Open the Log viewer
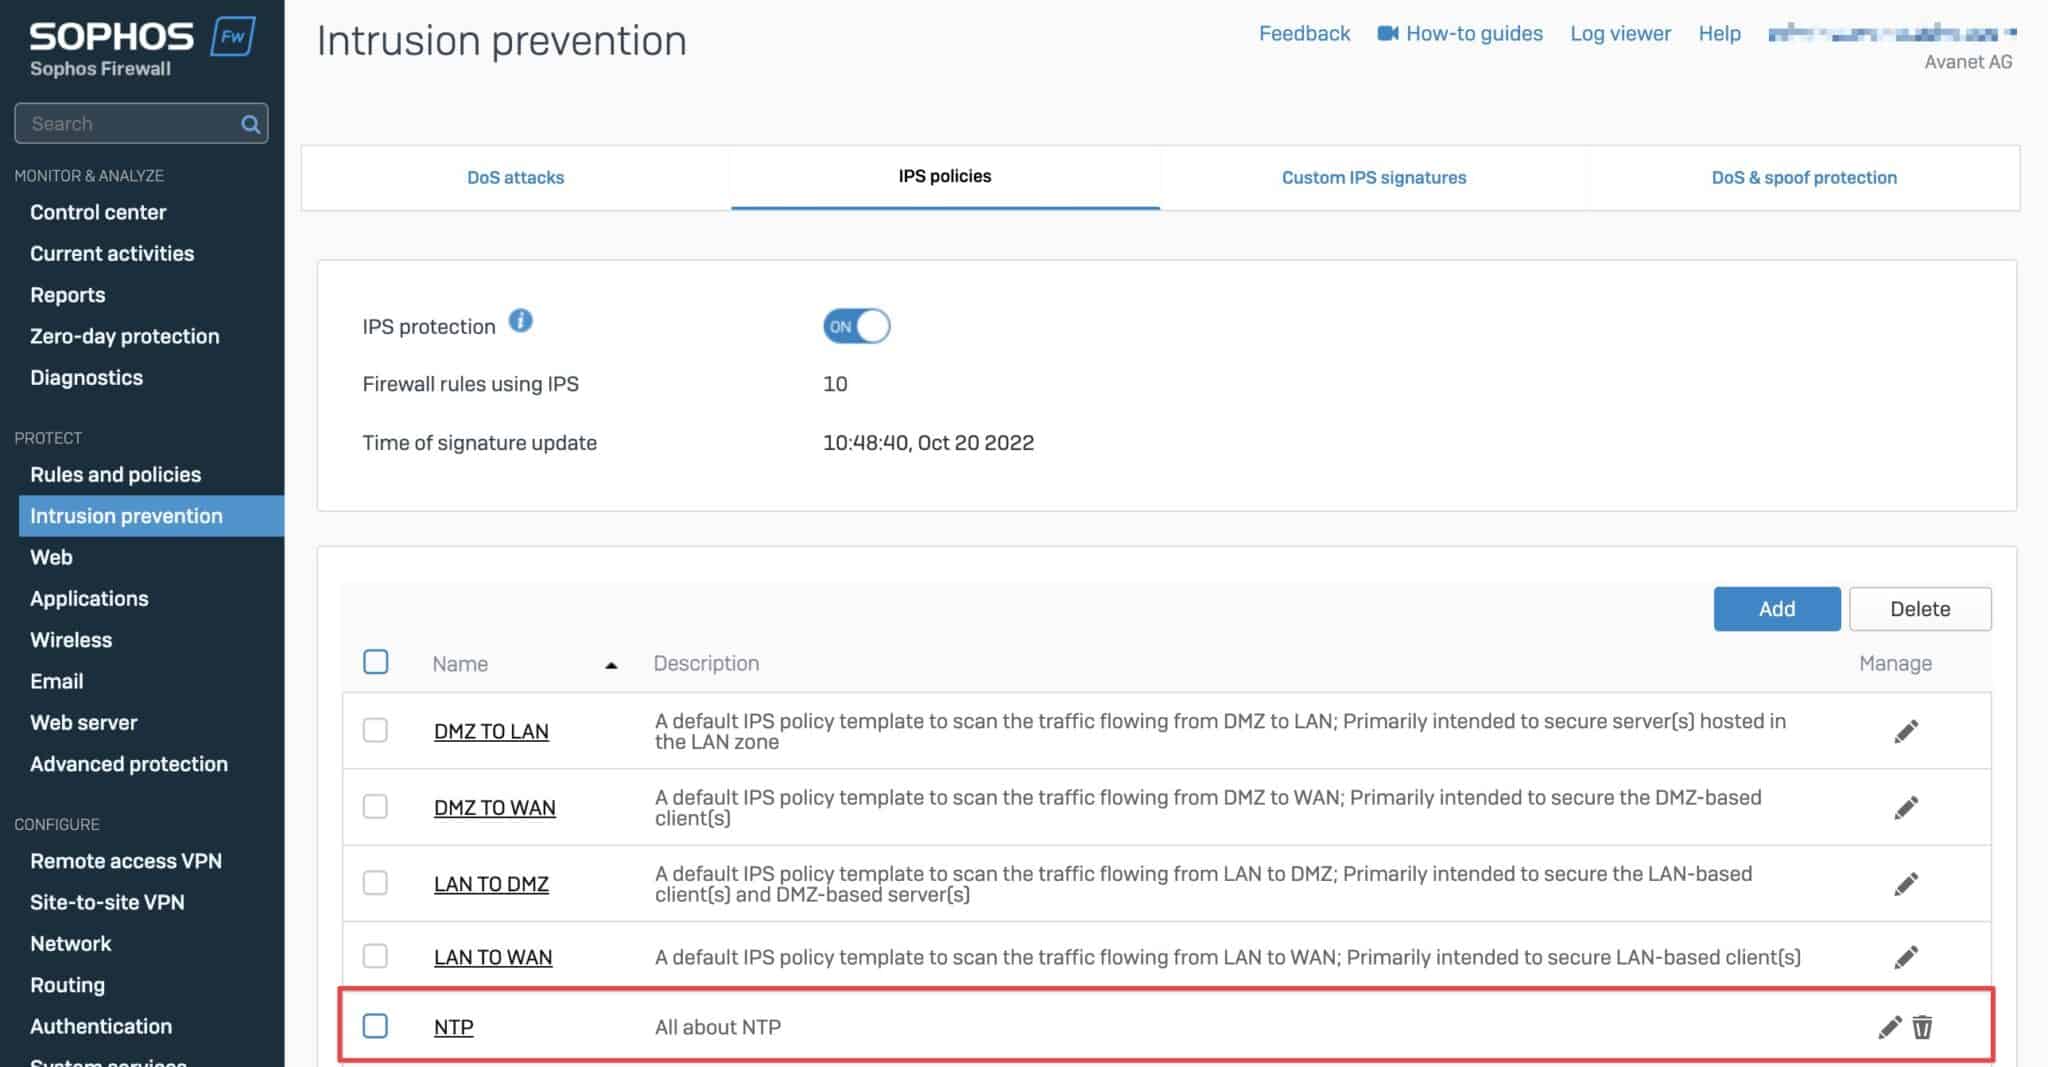The height and width of the screenshot is (1067, 2048). coord(1619,33)
